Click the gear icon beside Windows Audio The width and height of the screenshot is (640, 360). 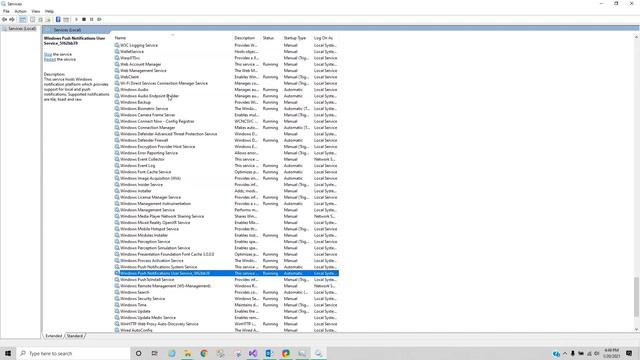coord(117,89)
